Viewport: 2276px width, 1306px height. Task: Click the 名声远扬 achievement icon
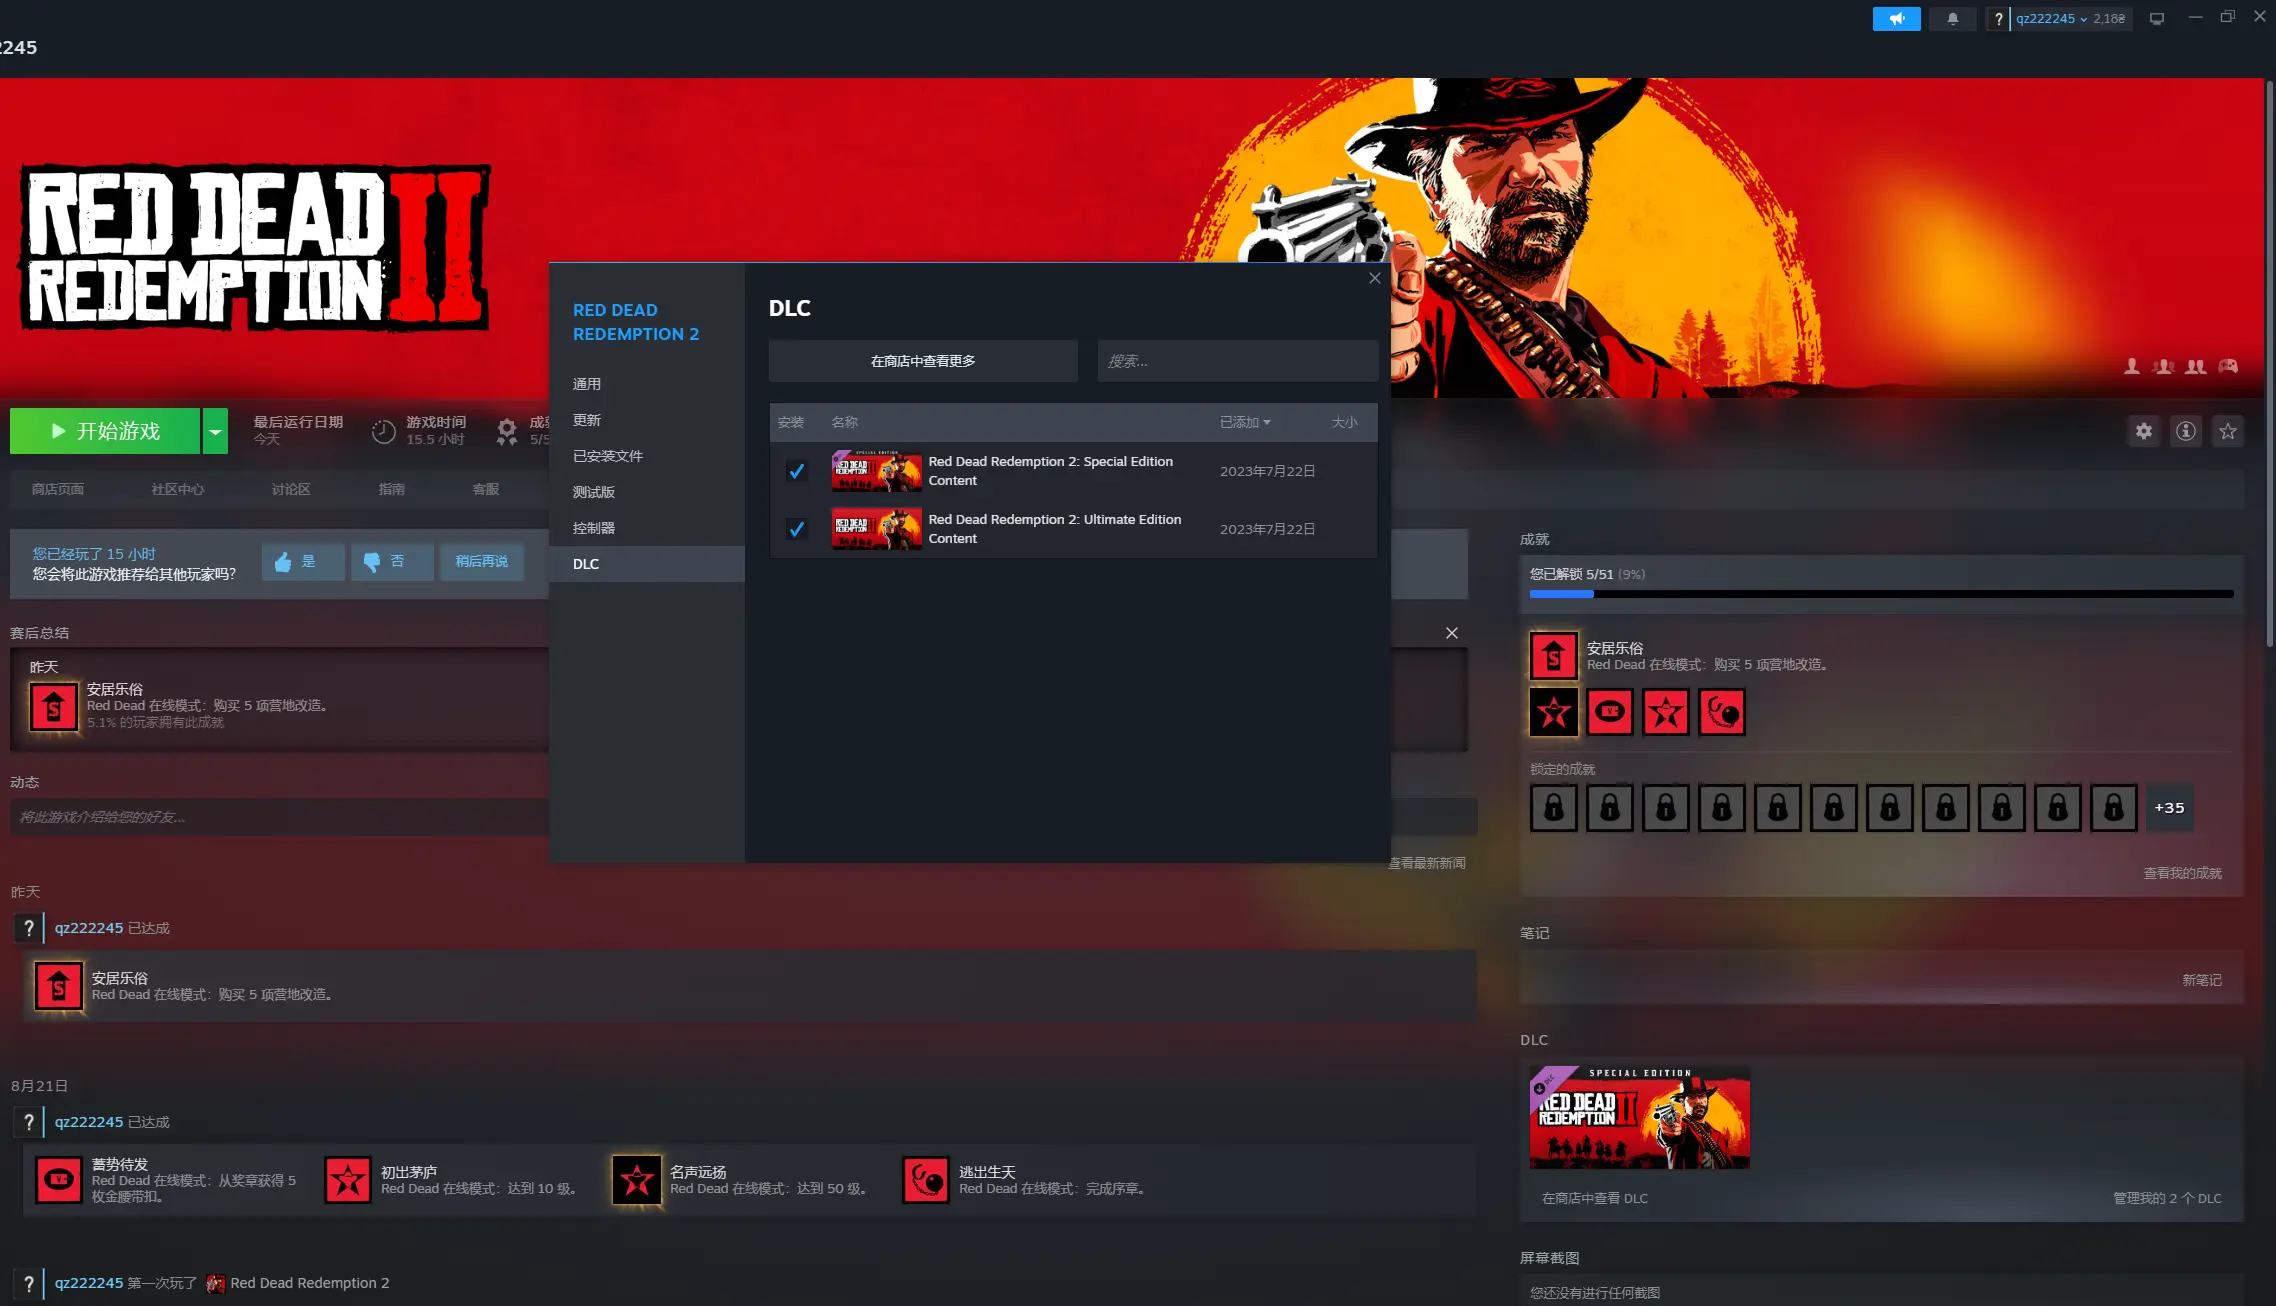(x=637, y=1180)
